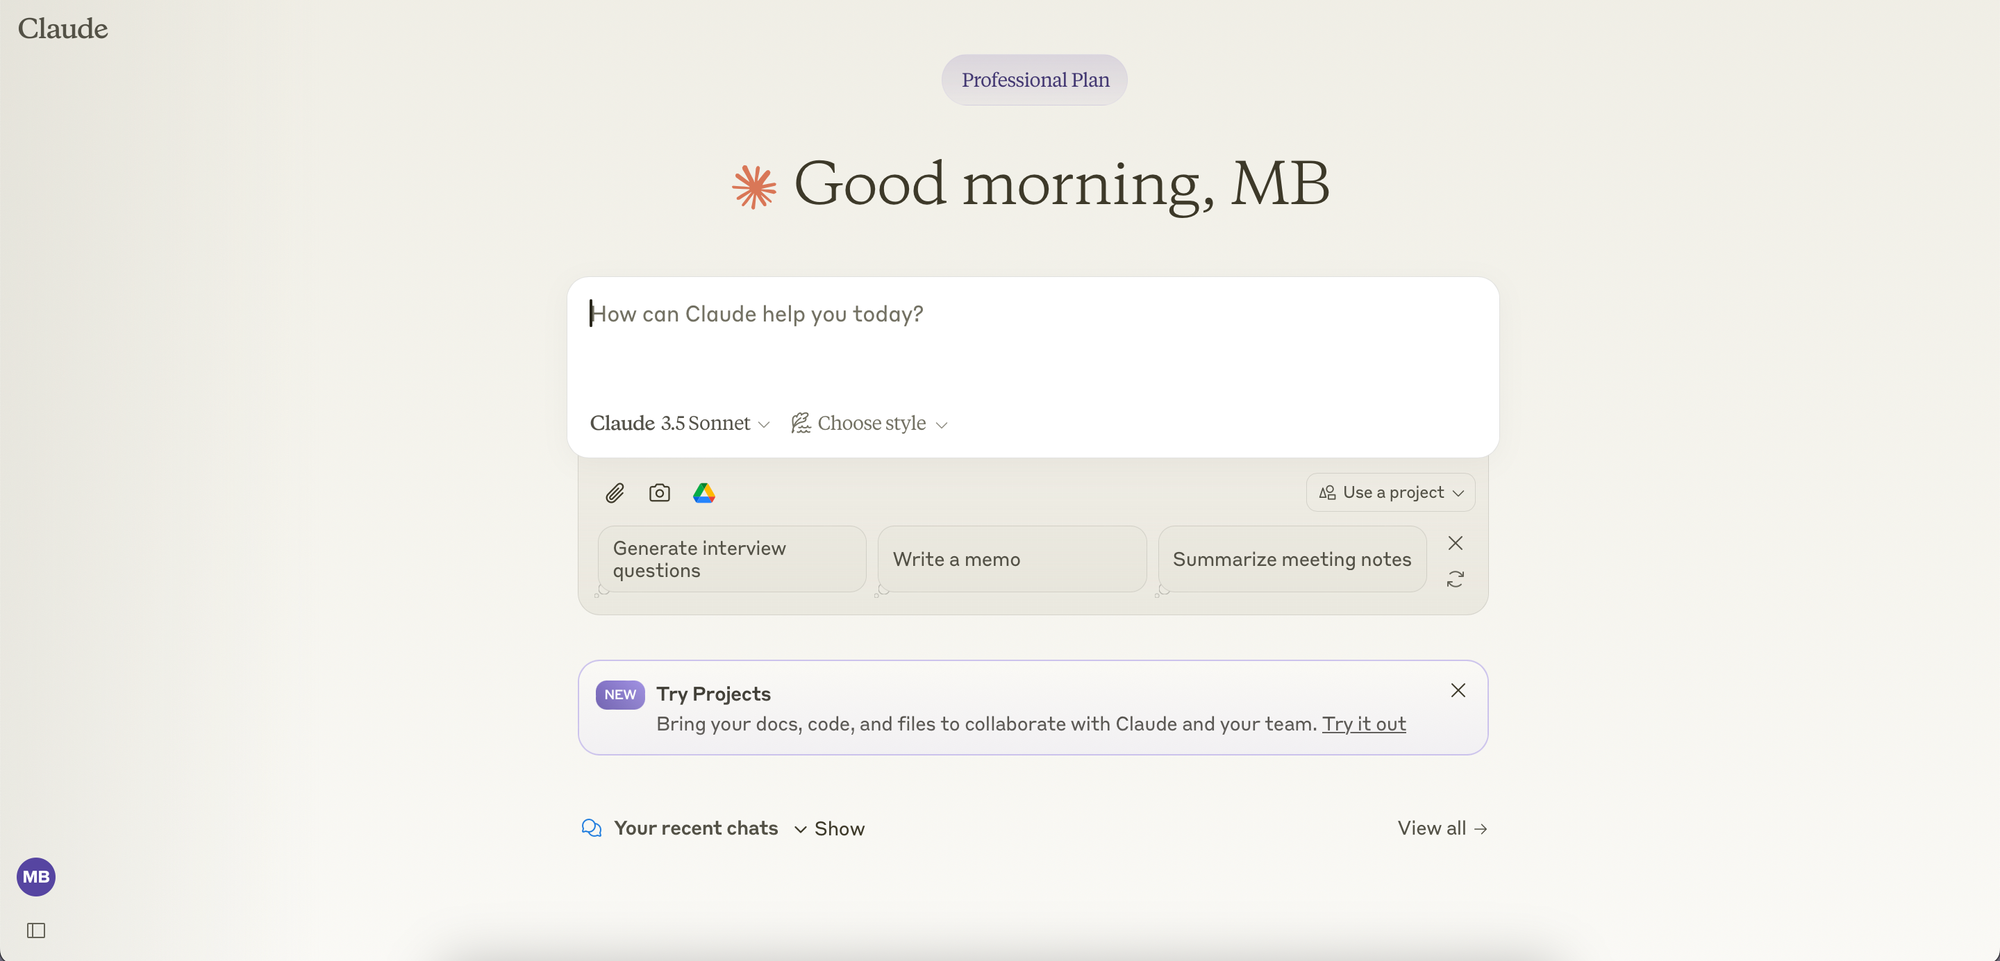
Task: Click the Try it out link
Action: click(x=1364, y=723)
